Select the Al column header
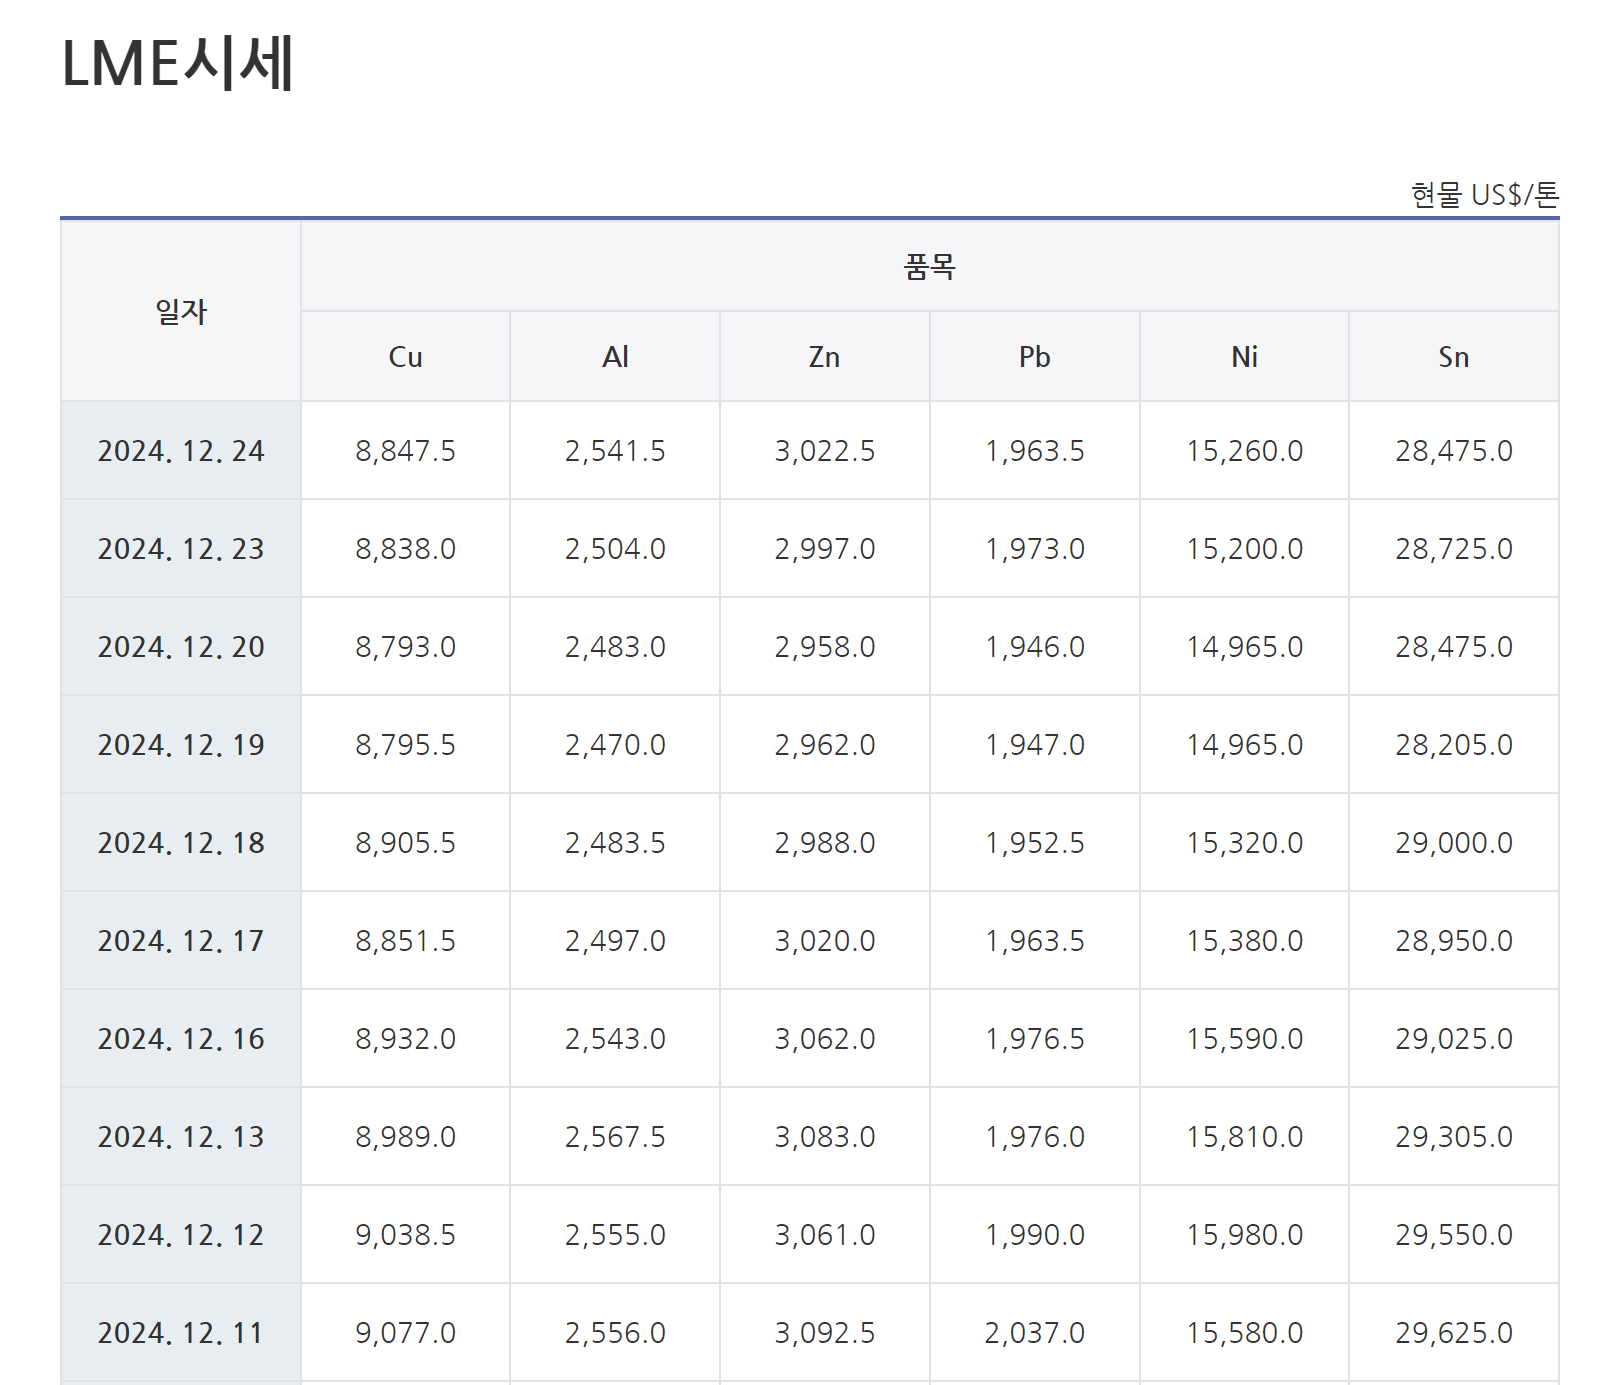 [x=615, y=357]
